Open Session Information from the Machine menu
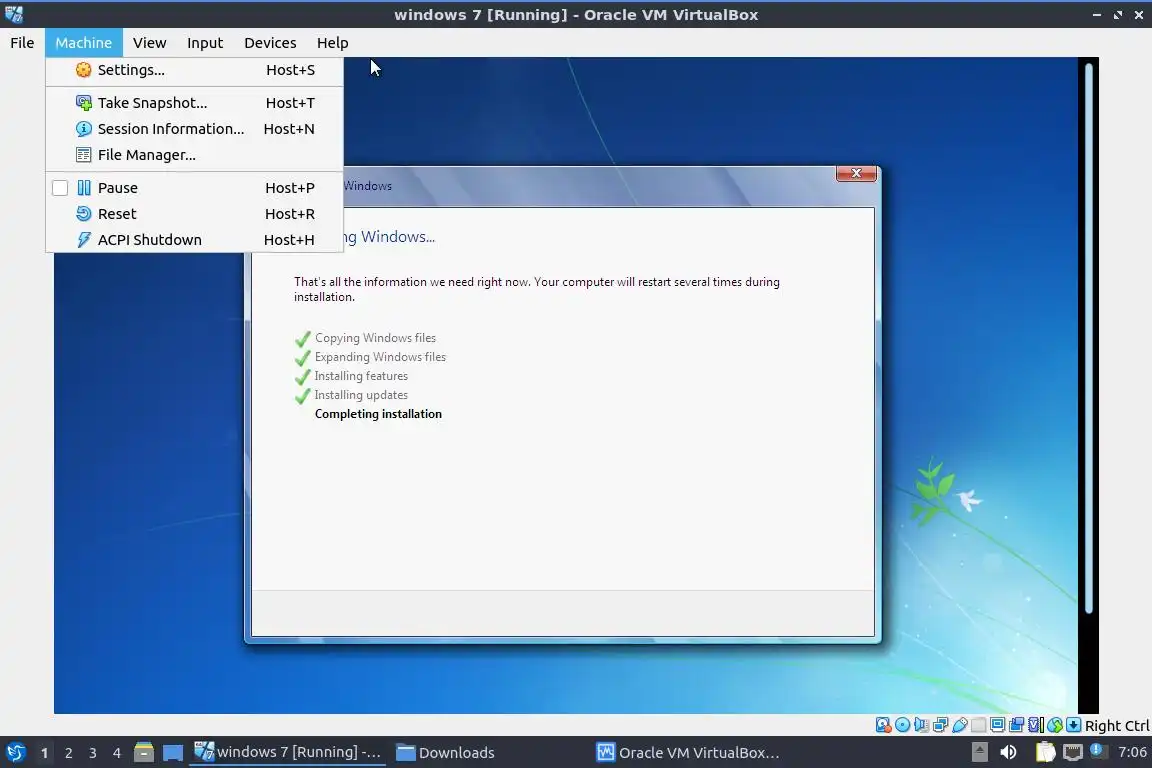 coord(195,129)
